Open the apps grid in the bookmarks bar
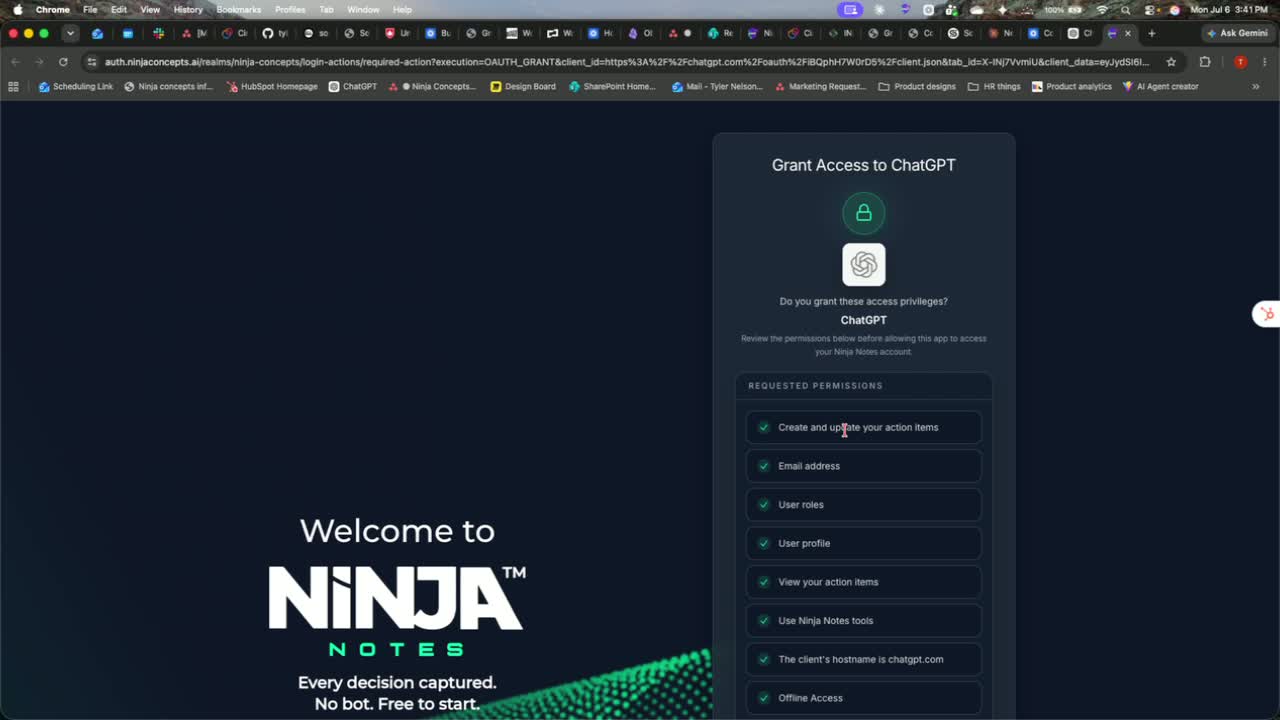The image size is (1280, 720). point(13,87)
